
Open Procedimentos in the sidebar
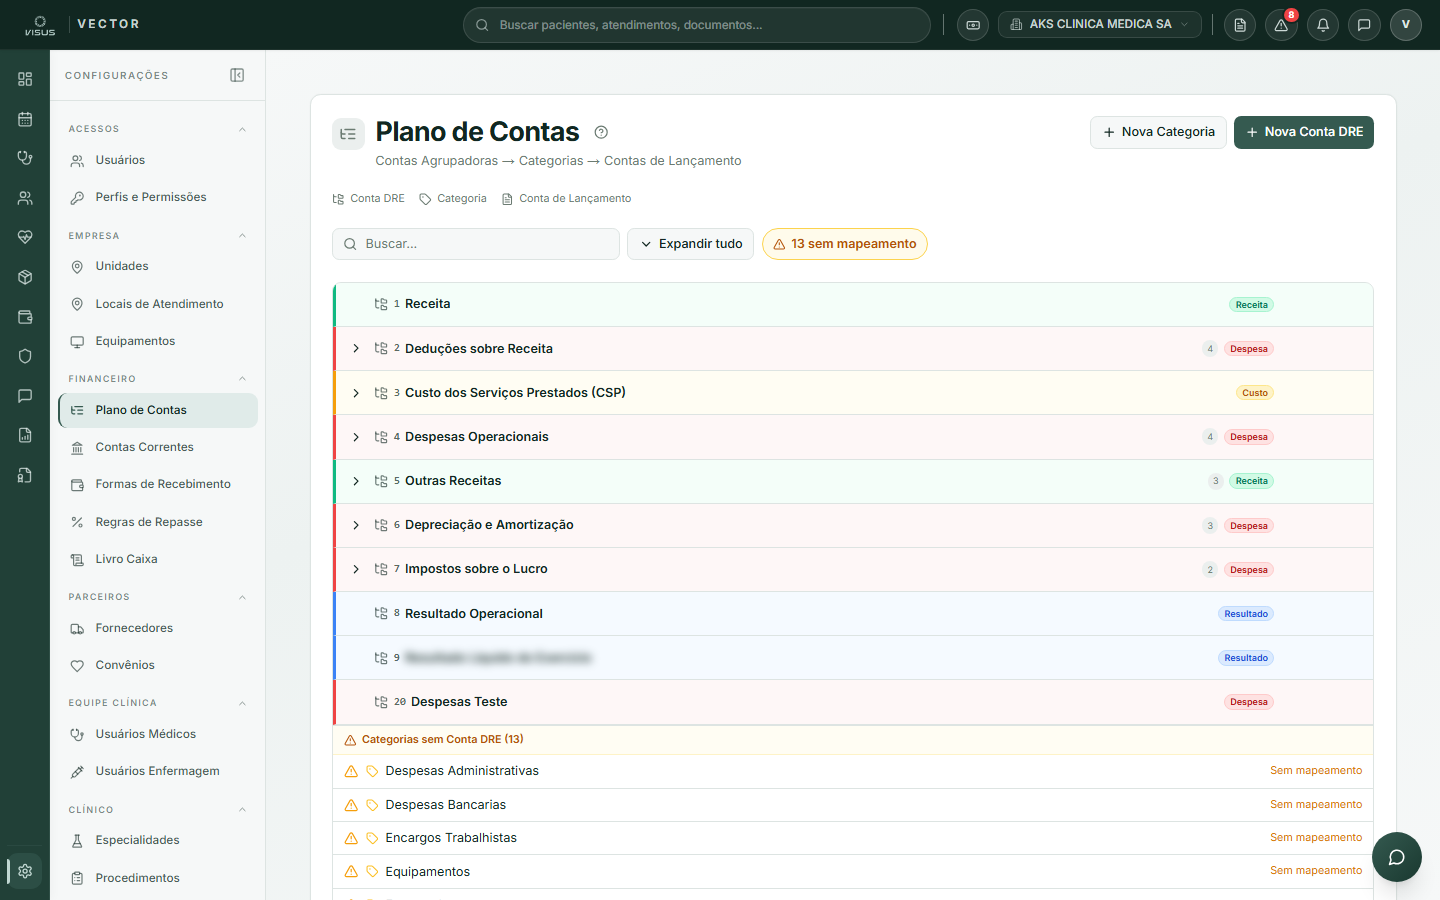[158, 878]
